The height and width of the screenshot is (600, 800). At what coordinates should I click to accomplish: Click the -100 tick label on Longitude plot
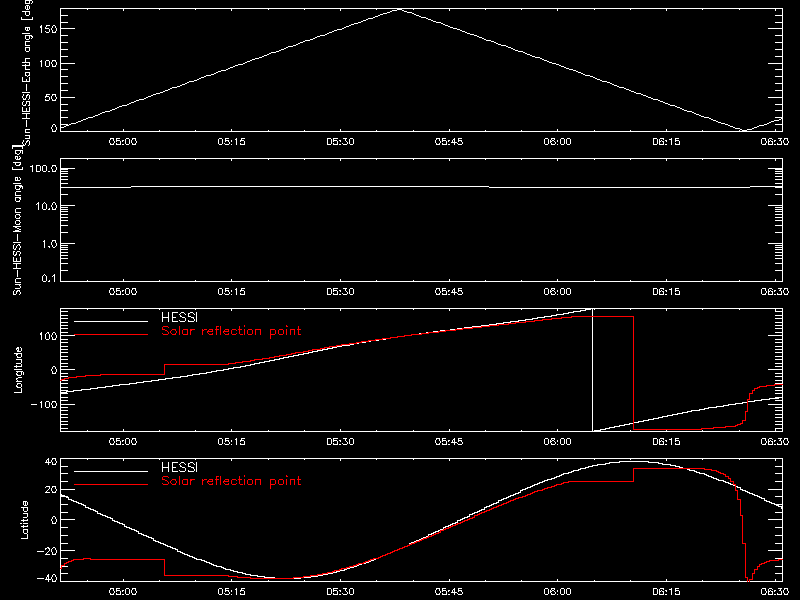coord(44,405)
